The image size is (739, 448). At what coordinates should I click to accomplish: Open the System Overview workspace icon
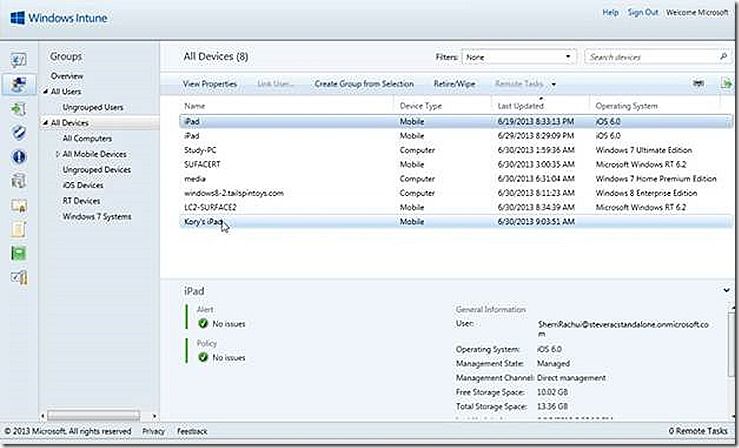19,60
